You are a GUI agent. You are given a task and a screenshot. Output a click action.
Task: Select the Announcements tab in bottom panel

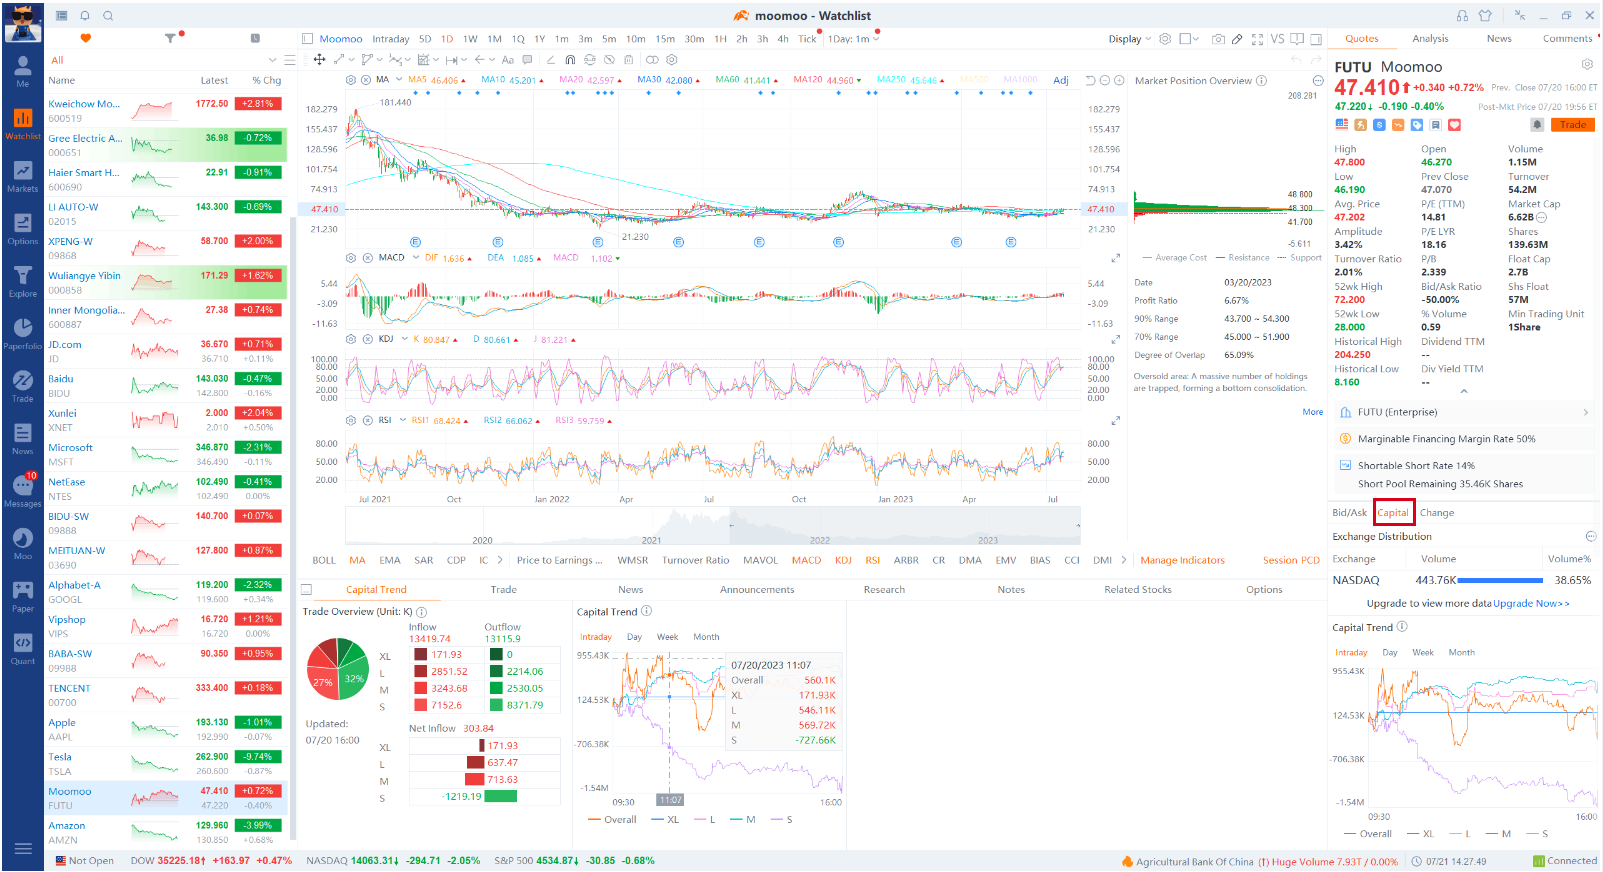coord(757,590)
